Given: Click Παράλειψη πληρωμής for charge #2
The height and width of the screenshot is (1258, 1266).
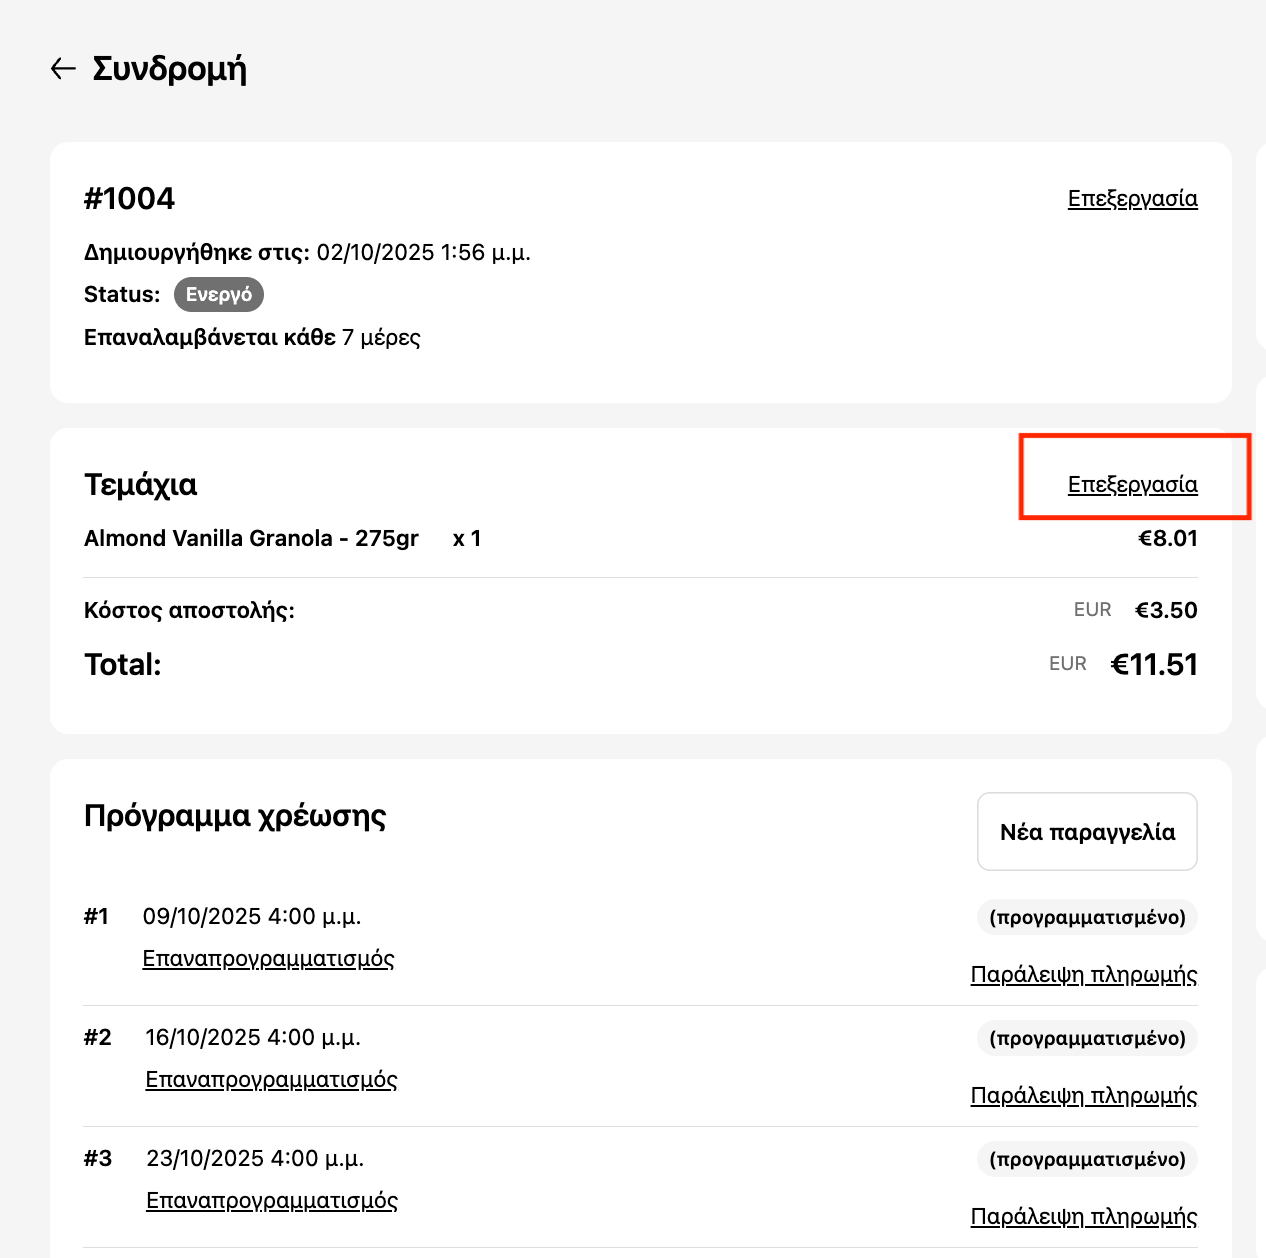Looking at the screenshot, I should click(x=1083, y=1096).
